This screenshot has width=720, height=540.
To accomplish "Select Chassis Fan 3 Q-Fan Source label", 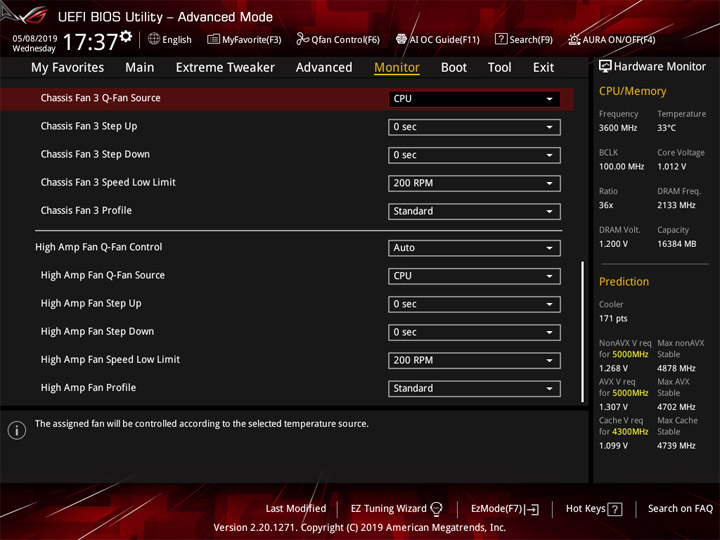I will pyautogui.click(x=101, y=98).
